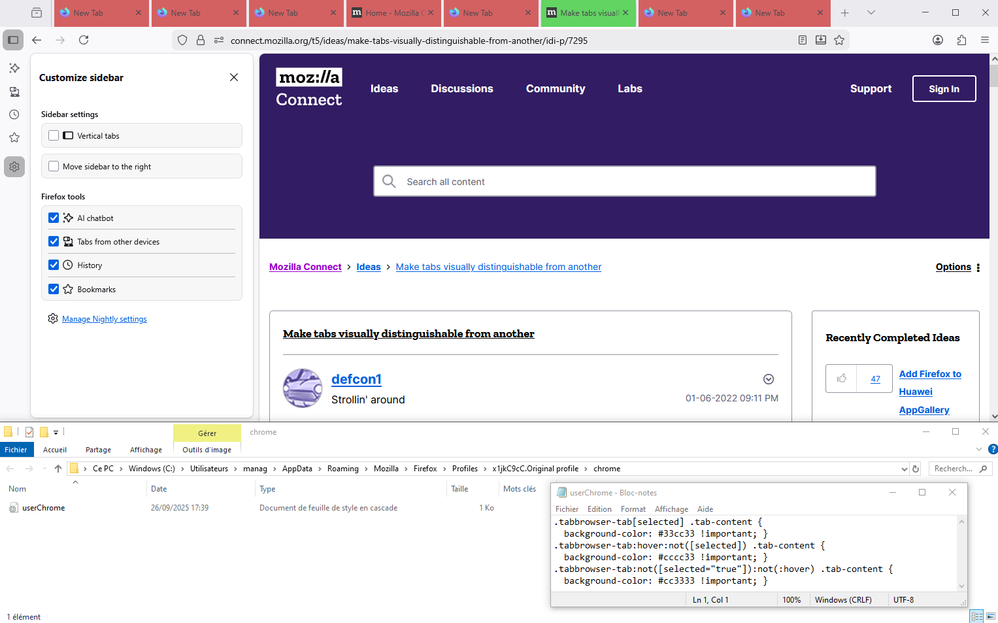
Task: Open Bookmarks from sidebar strip
Action: pos(14,137)
